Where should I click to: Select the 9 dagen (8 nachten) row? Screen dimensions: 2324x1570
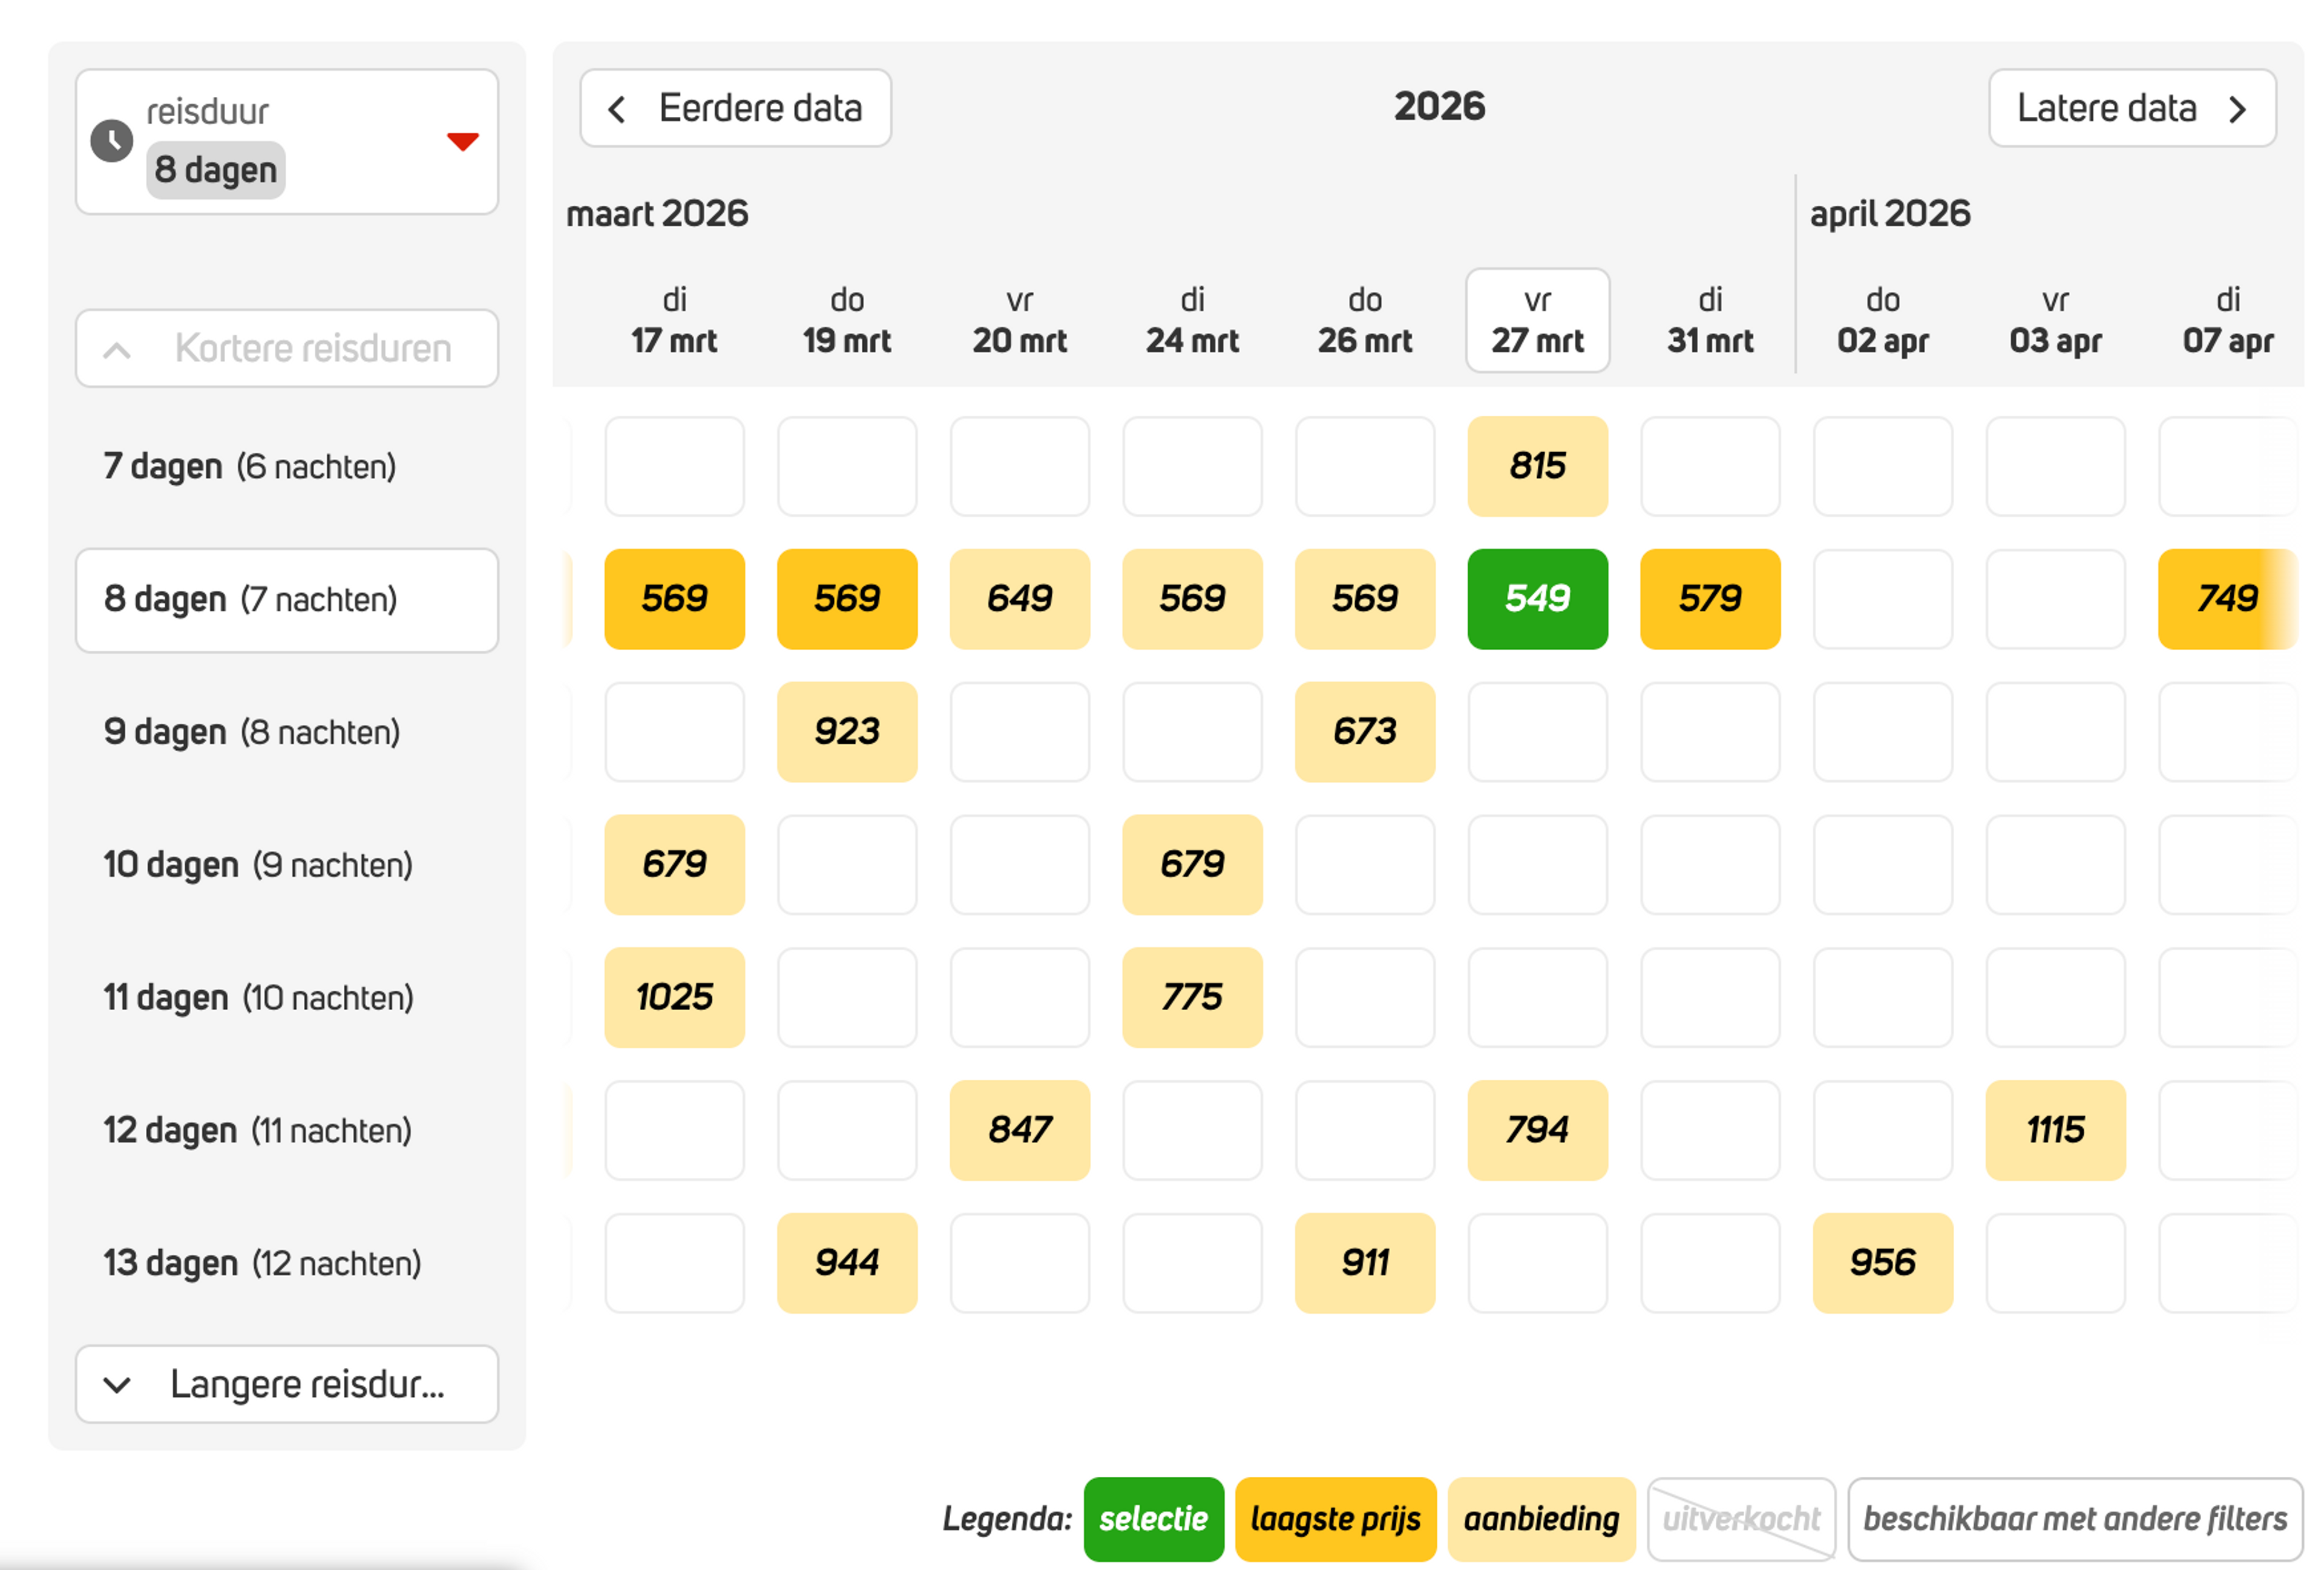pos(252,732)
